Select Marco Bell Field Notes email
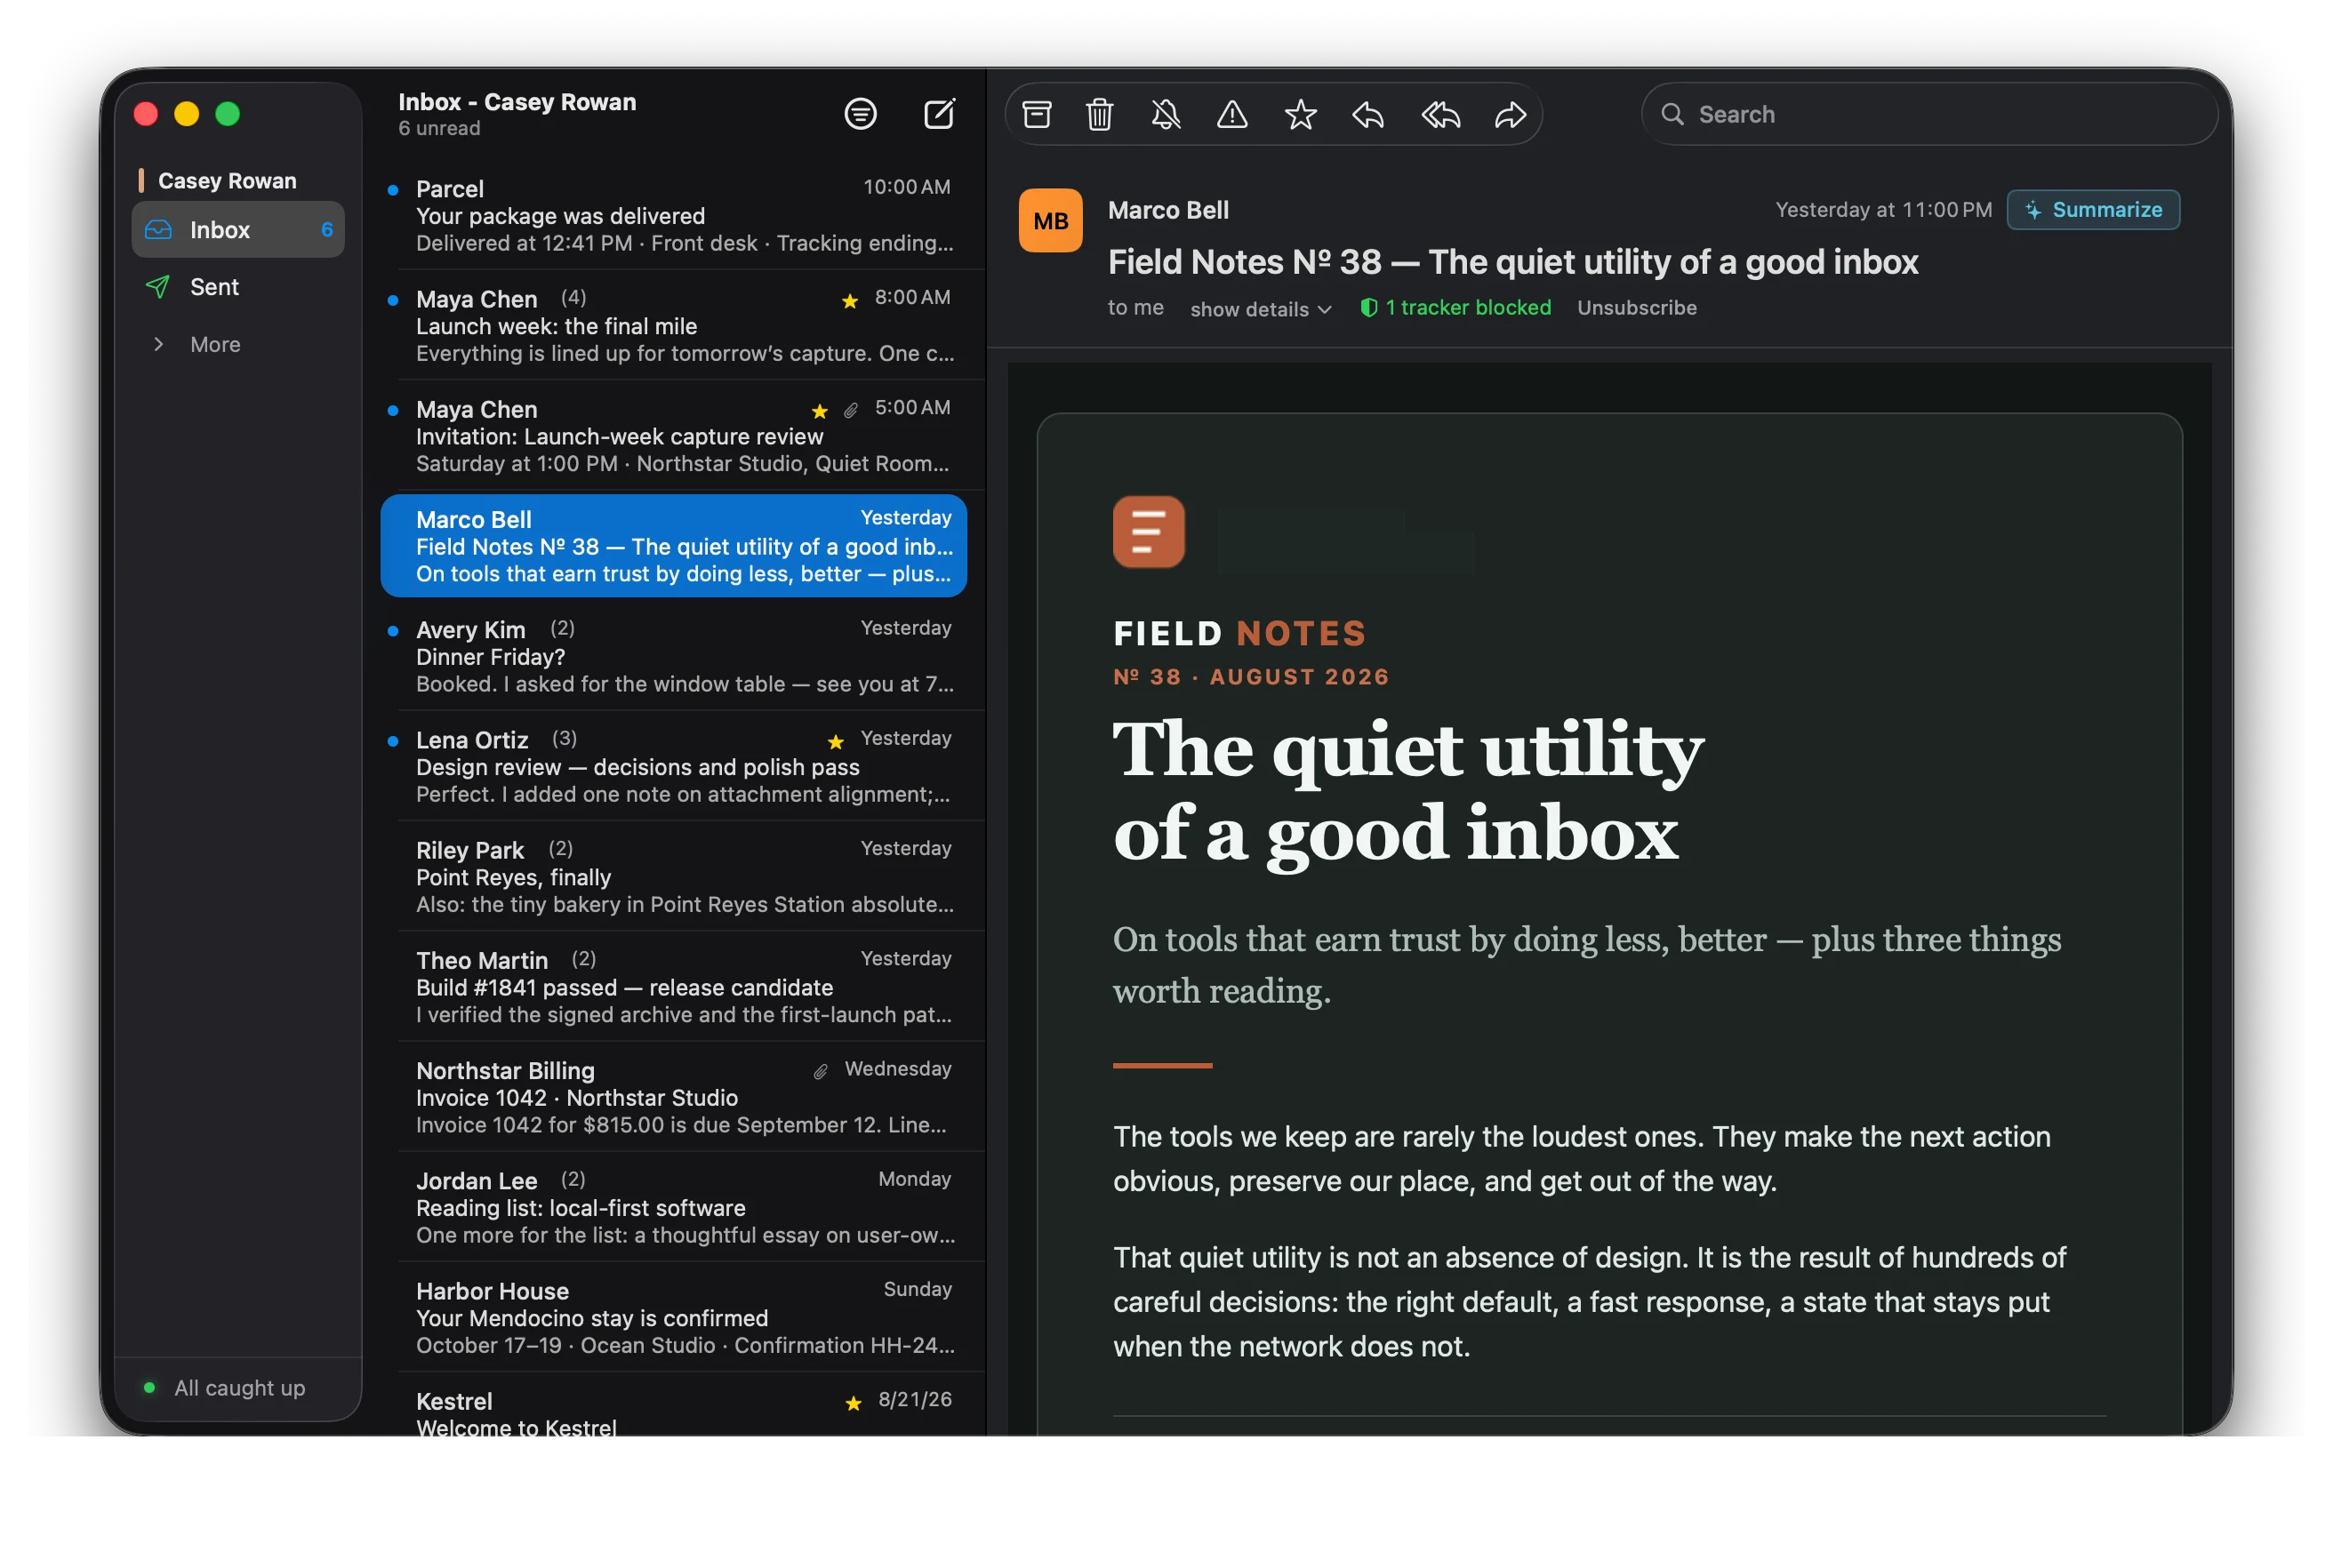This screenshot has height=1568, width=2333. pyautogui.click(x=673, y=545)
